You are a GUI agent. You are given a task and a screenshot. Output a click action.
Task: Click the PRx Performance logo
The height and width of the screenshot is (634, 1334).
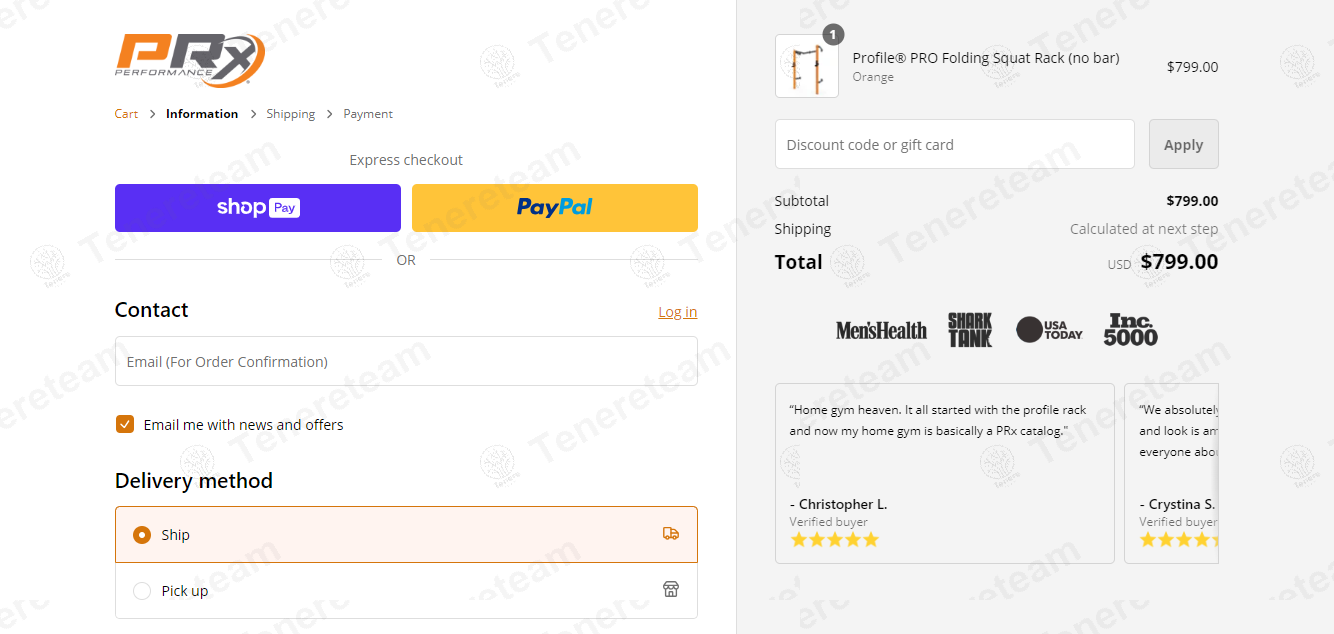pyautogui.click(x=190, y=60)
